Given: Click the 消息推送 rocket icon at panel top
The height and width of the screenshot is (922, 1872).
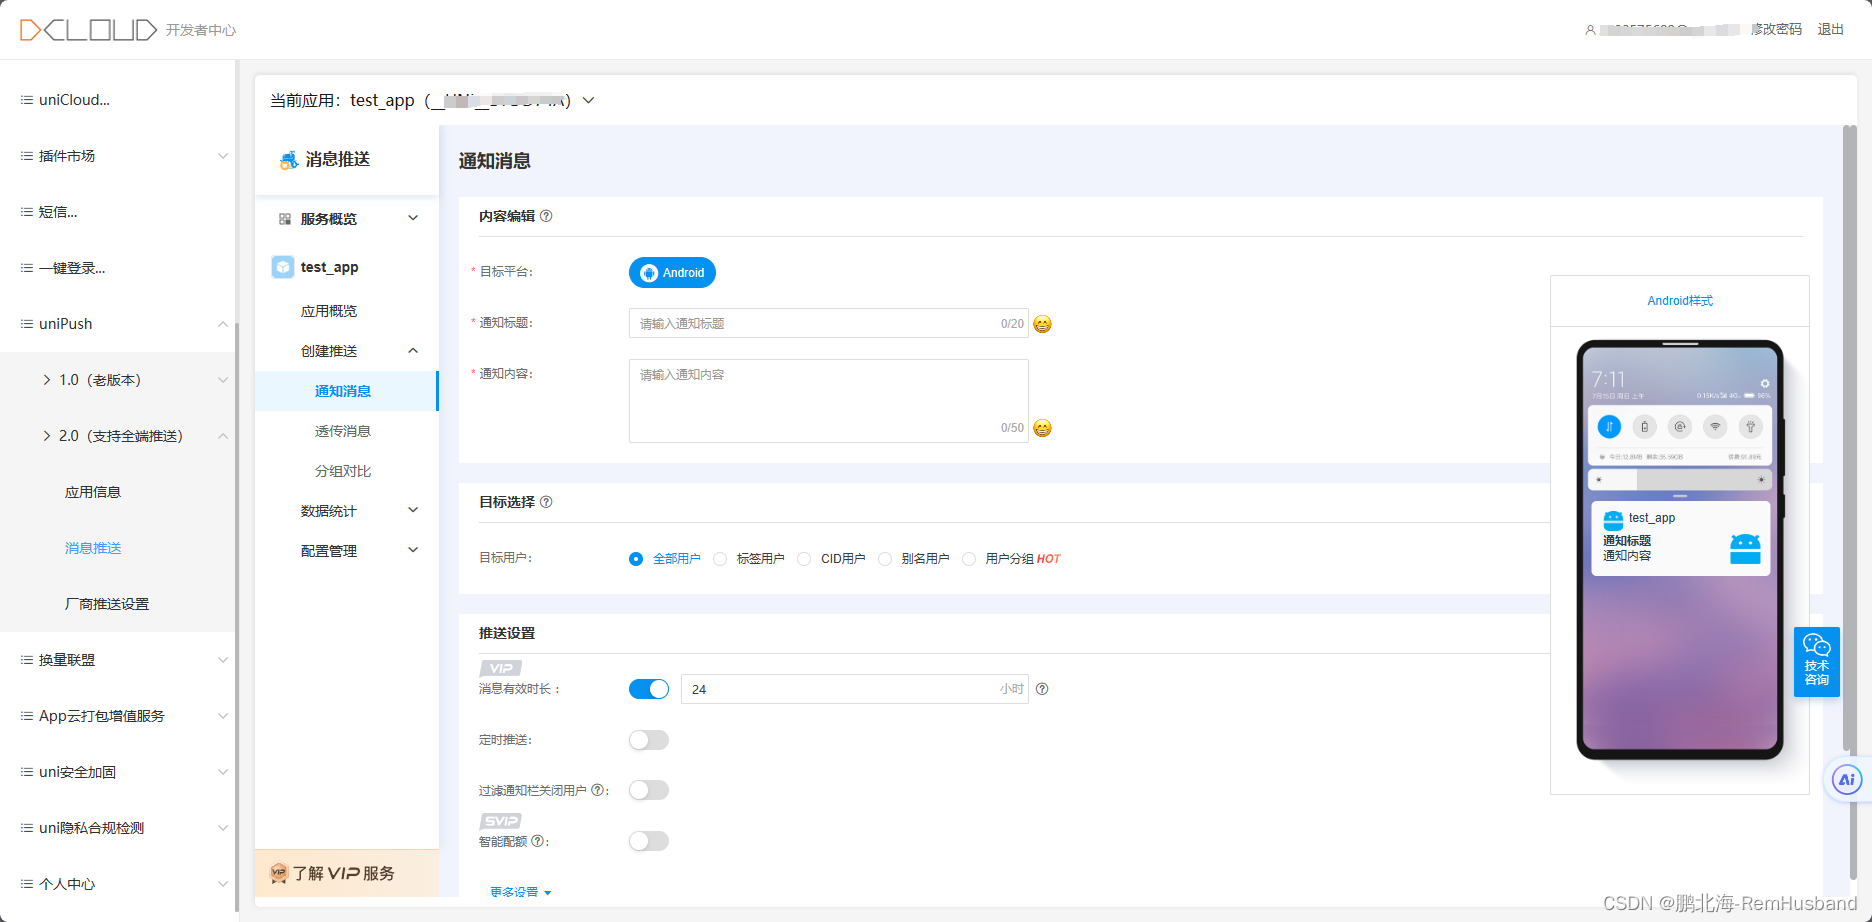Looking at the screenshot, I should [x=289, y=159].
